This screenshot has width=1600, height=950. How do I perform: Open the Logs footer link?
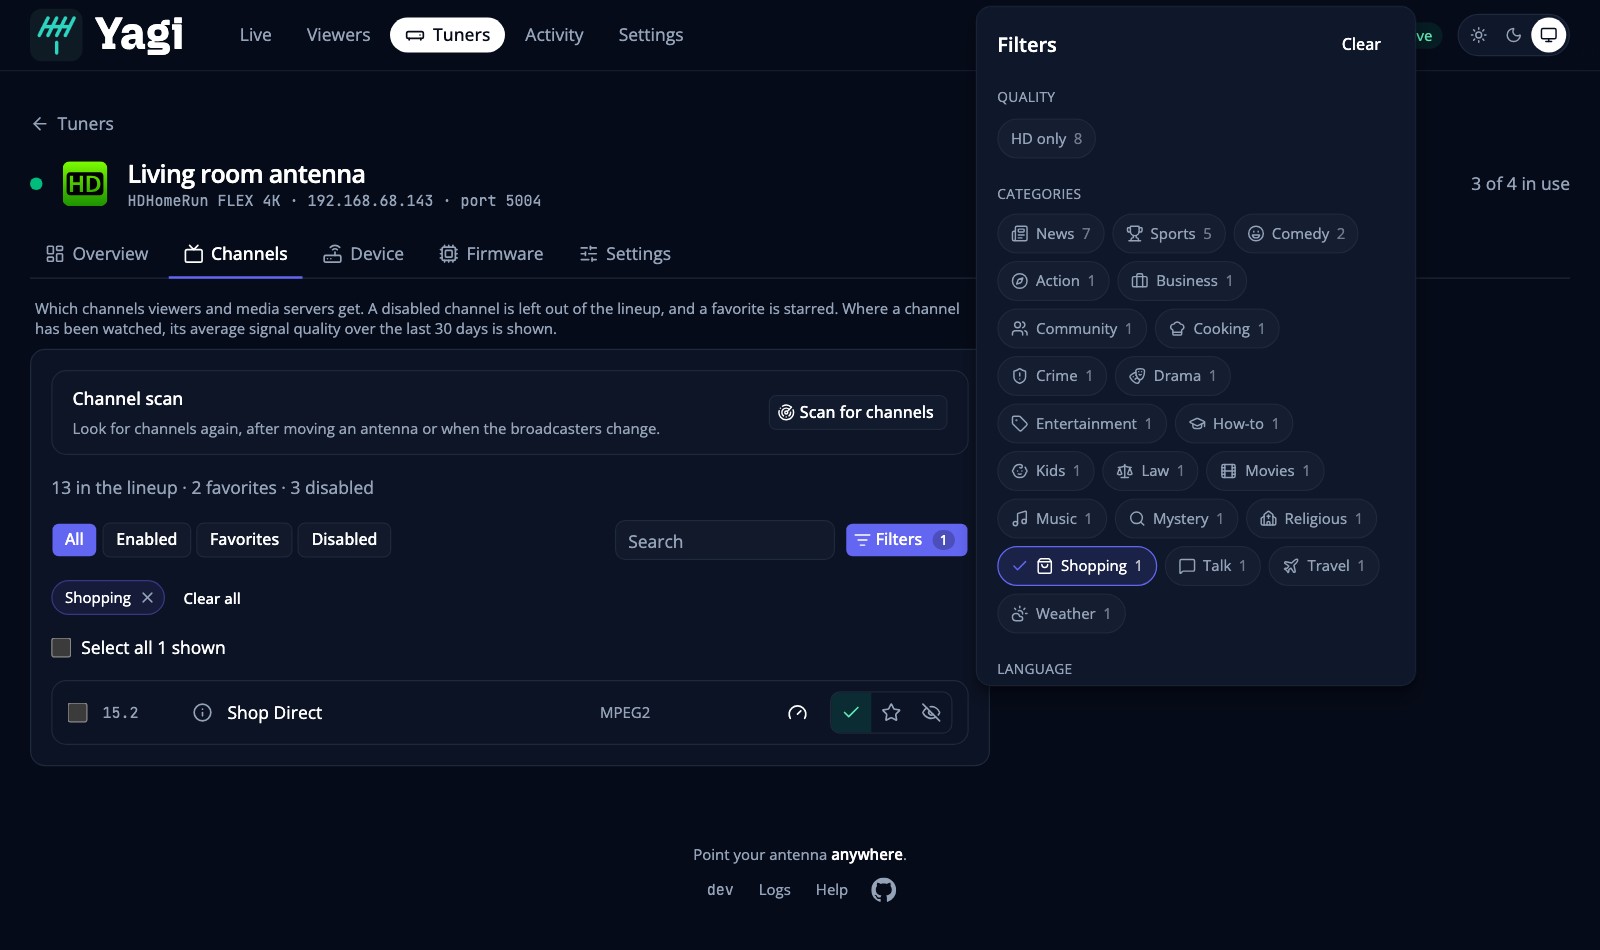click(x=774, y=890)
